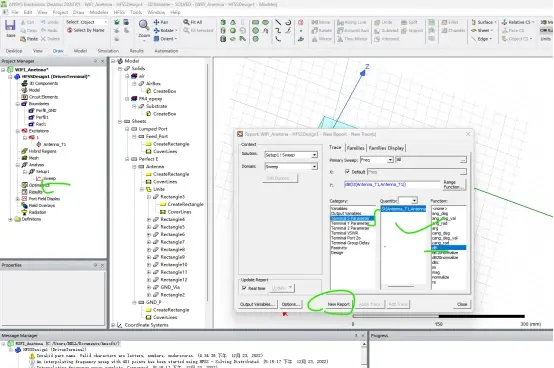This screenshot has width=554, height=368.
Task: Open the File menu
Action: 15,12
